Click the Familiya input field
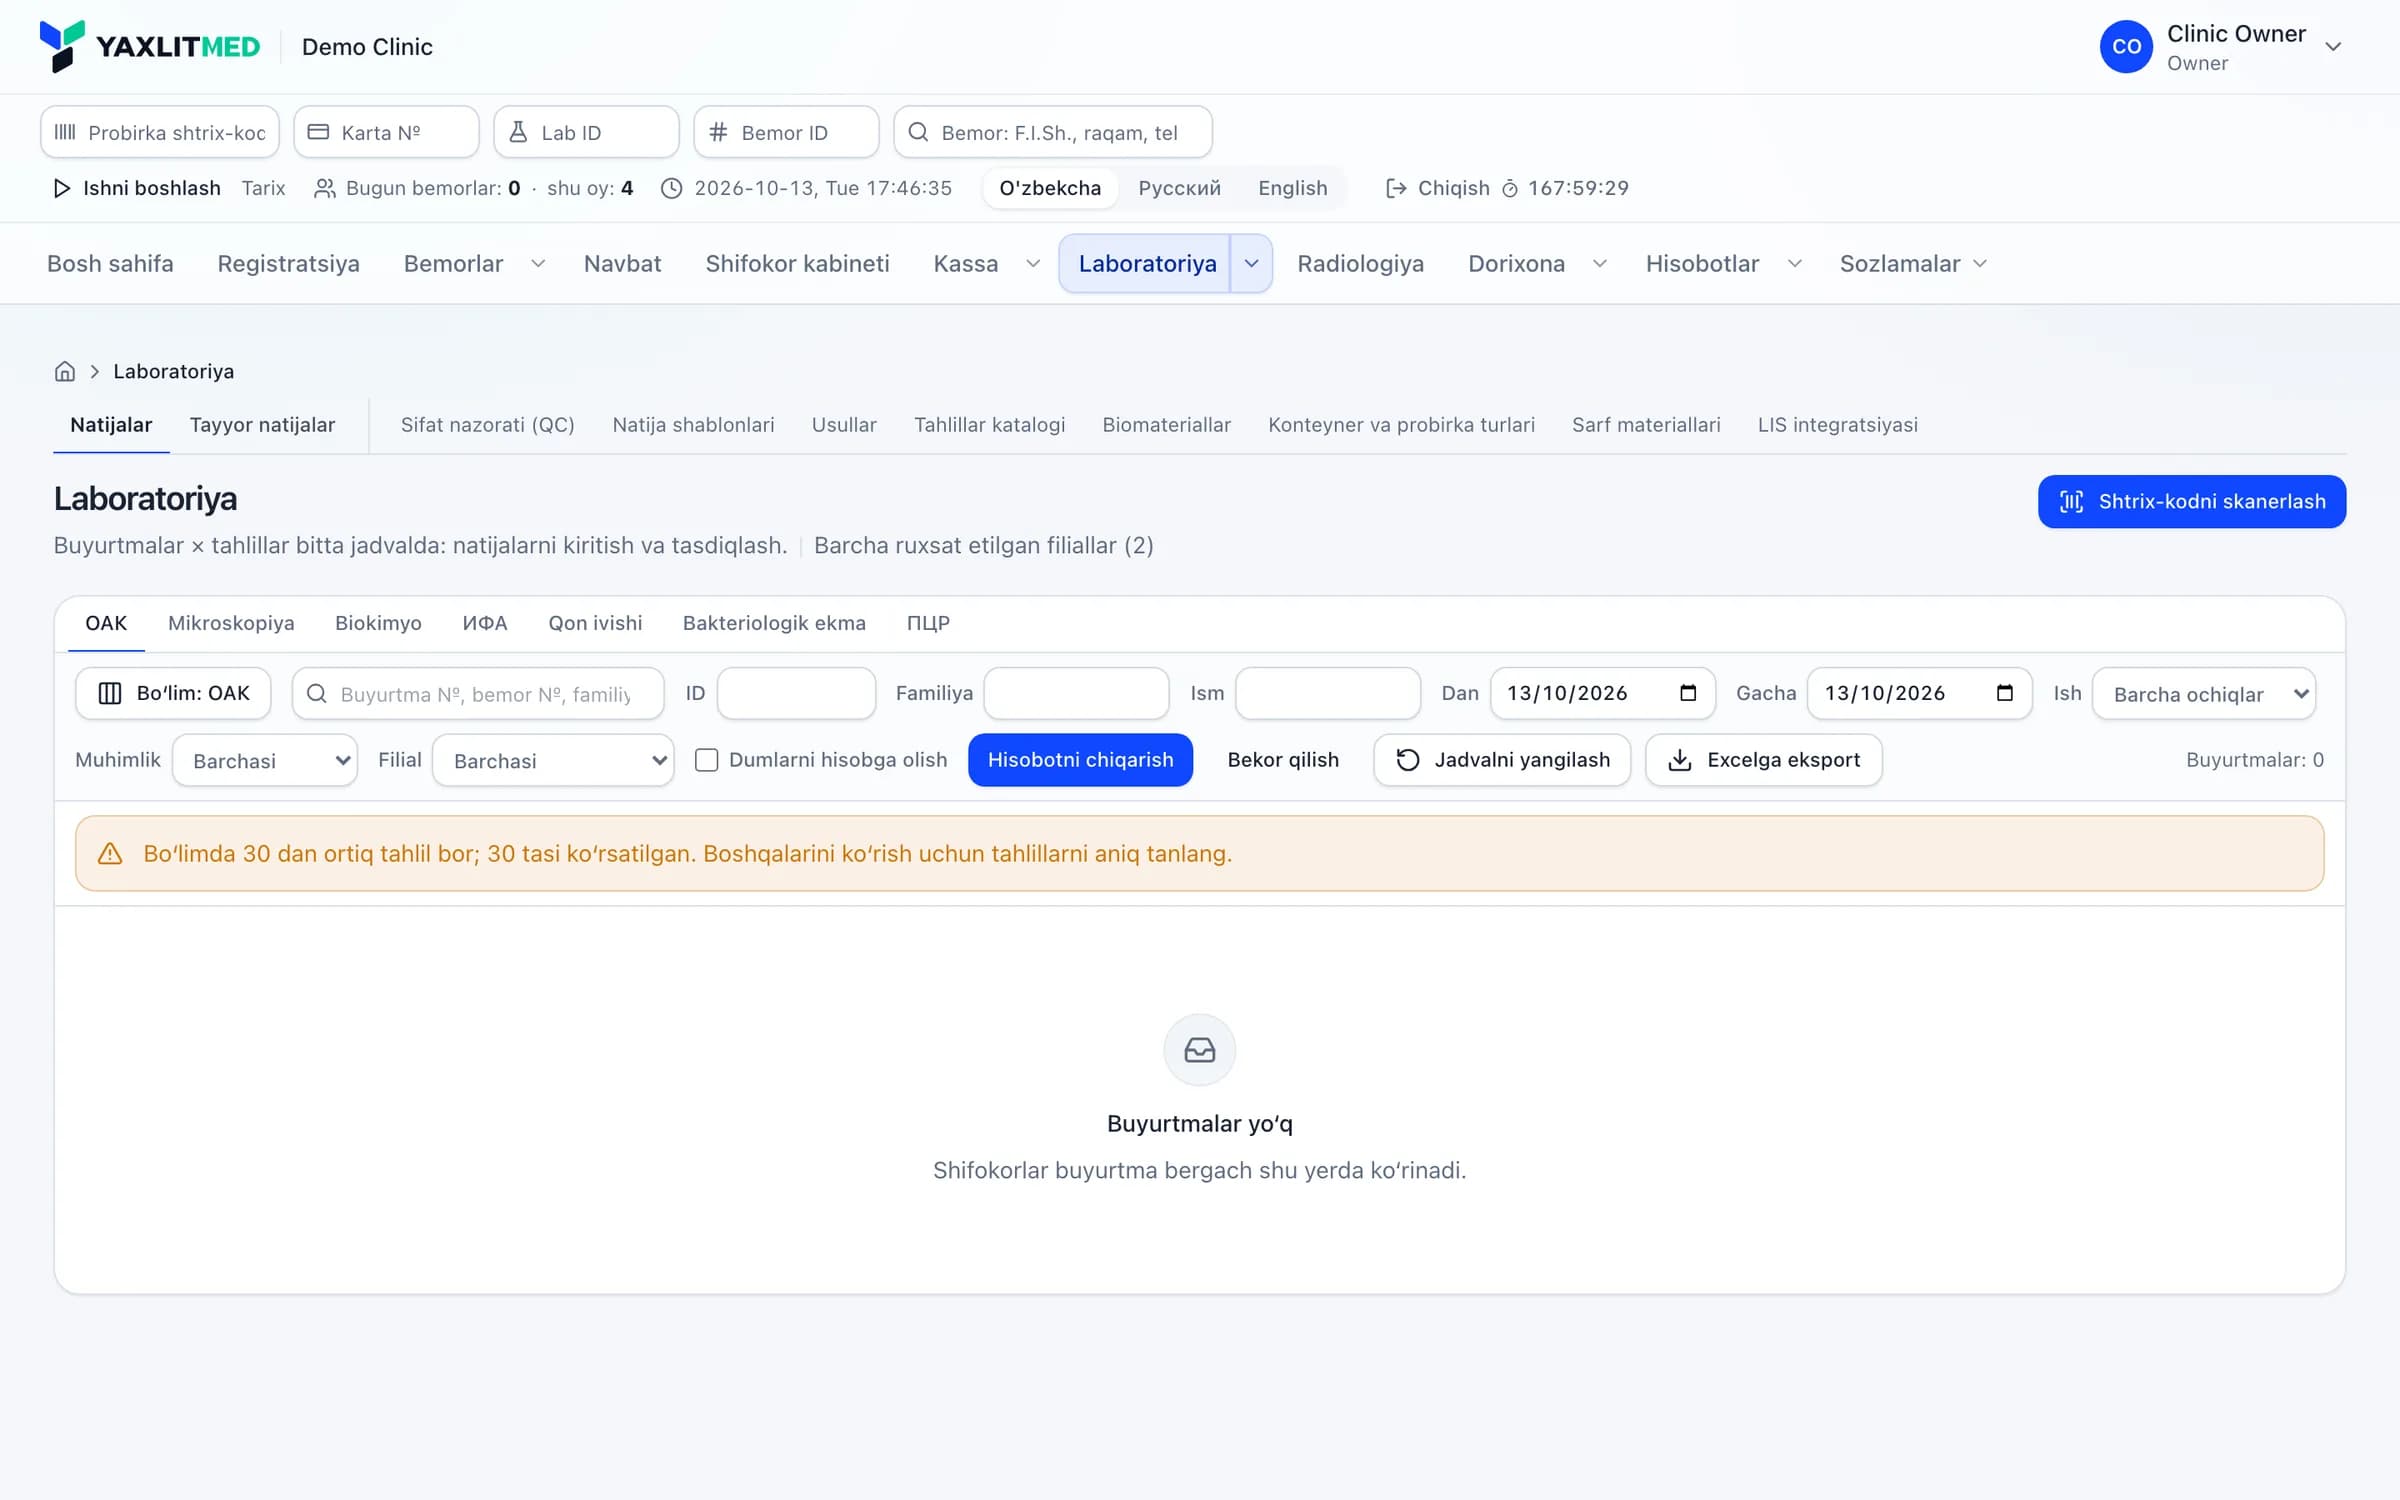Screen dimensions: 2400x1500 tap(1076, 693)
